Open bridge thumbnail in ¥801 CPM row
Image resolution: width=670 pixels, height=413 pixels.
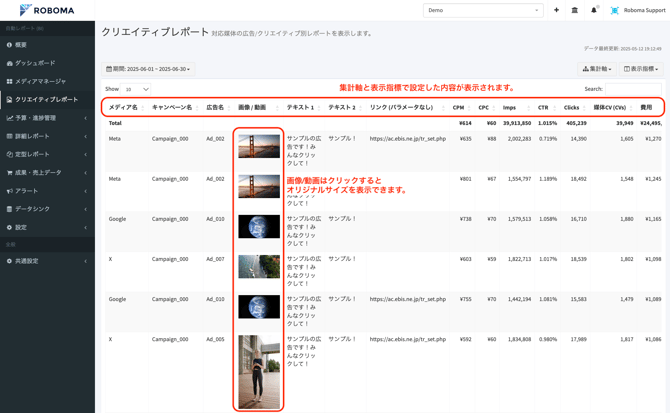point(259,186)
